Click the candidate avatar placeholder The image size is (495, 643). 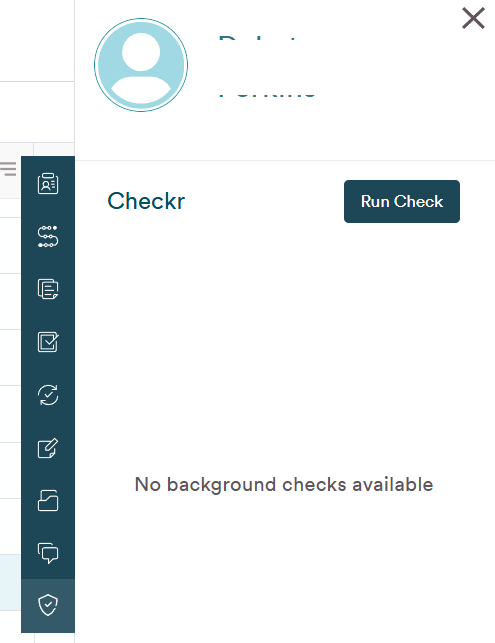point(141,65)
